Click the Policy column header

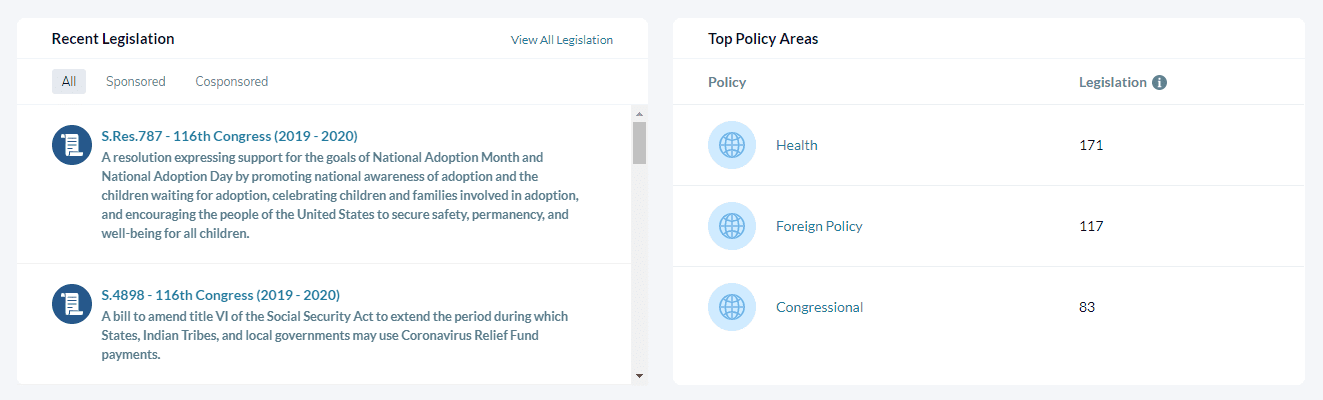pos(727,82)
